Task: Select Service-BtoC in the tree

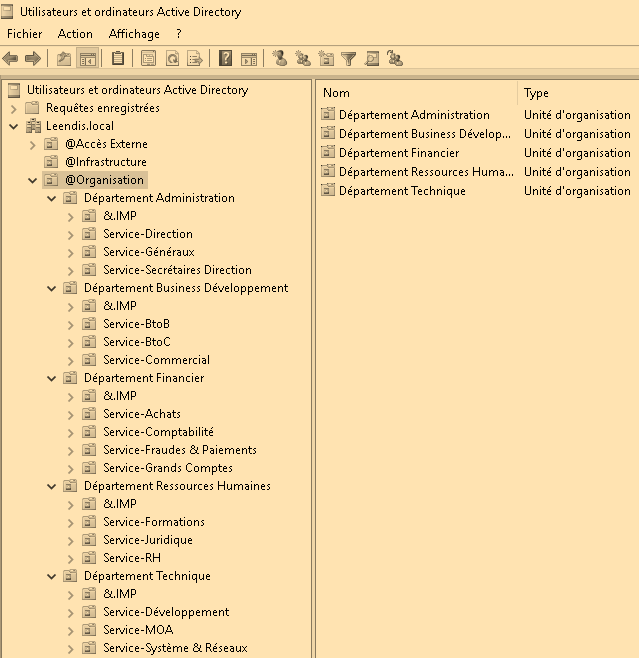Action: coord(137,342)
